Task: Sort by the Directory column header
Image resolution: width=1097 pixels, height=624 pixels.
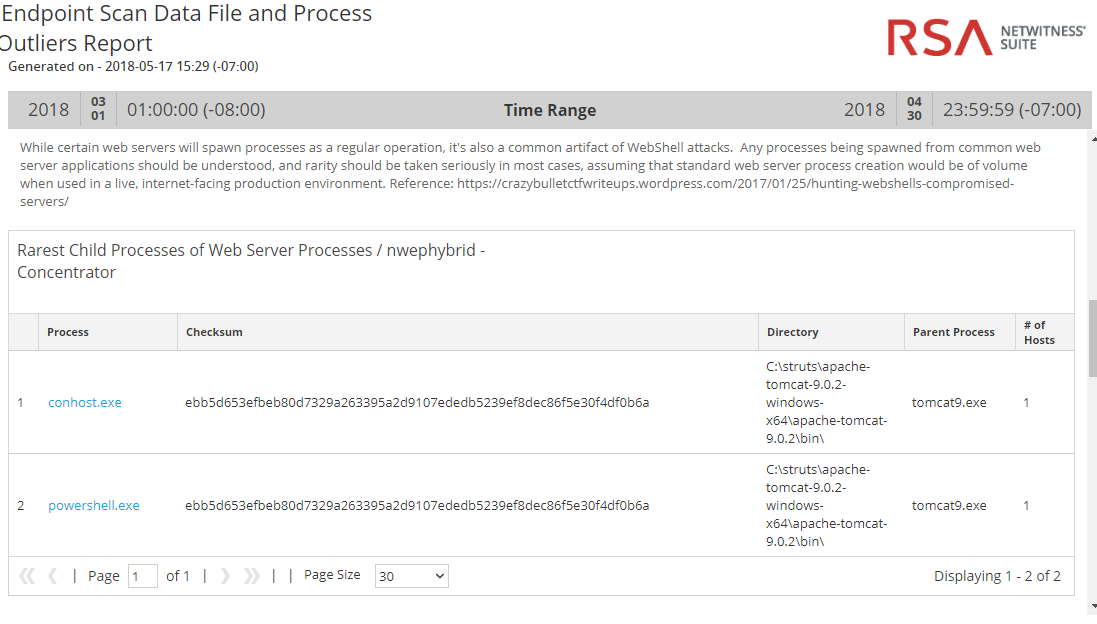Action: (x=793, y=332)
